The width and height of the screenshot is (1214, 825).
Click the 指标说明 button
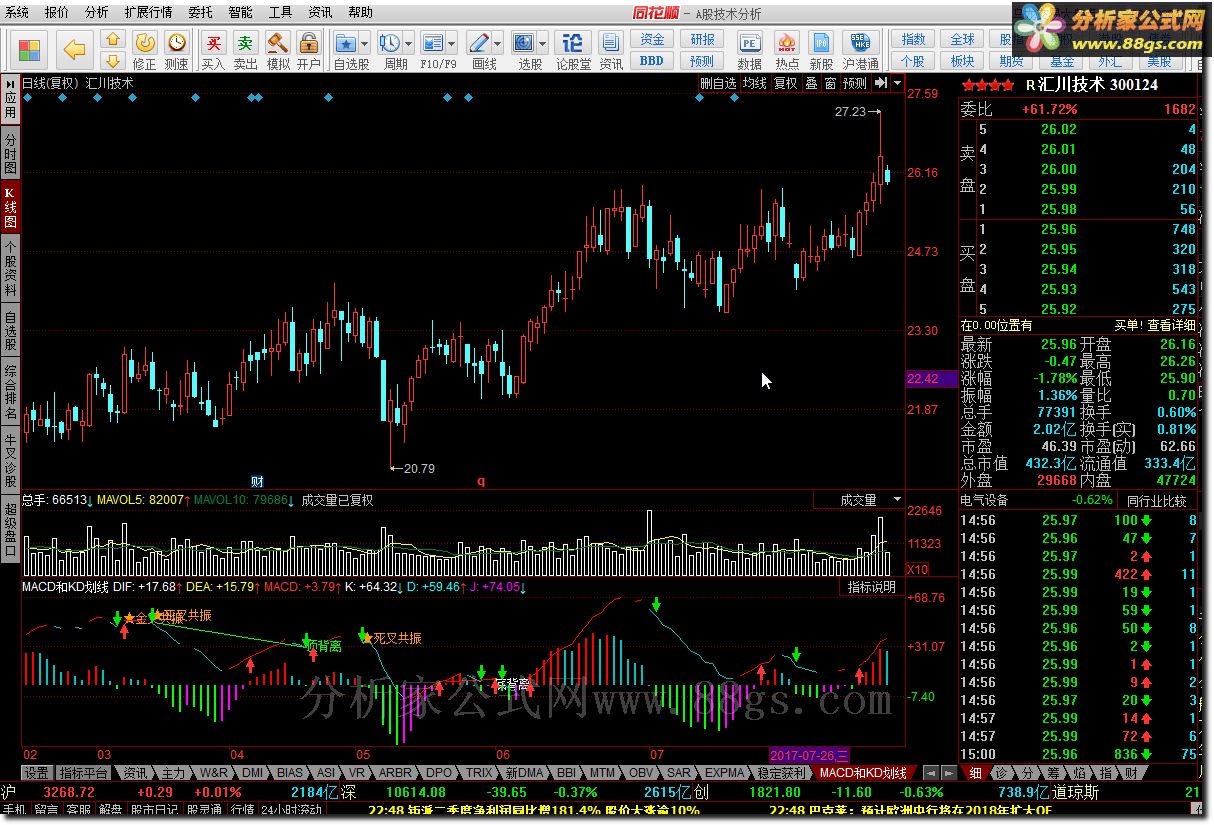[x=872, y=587]
